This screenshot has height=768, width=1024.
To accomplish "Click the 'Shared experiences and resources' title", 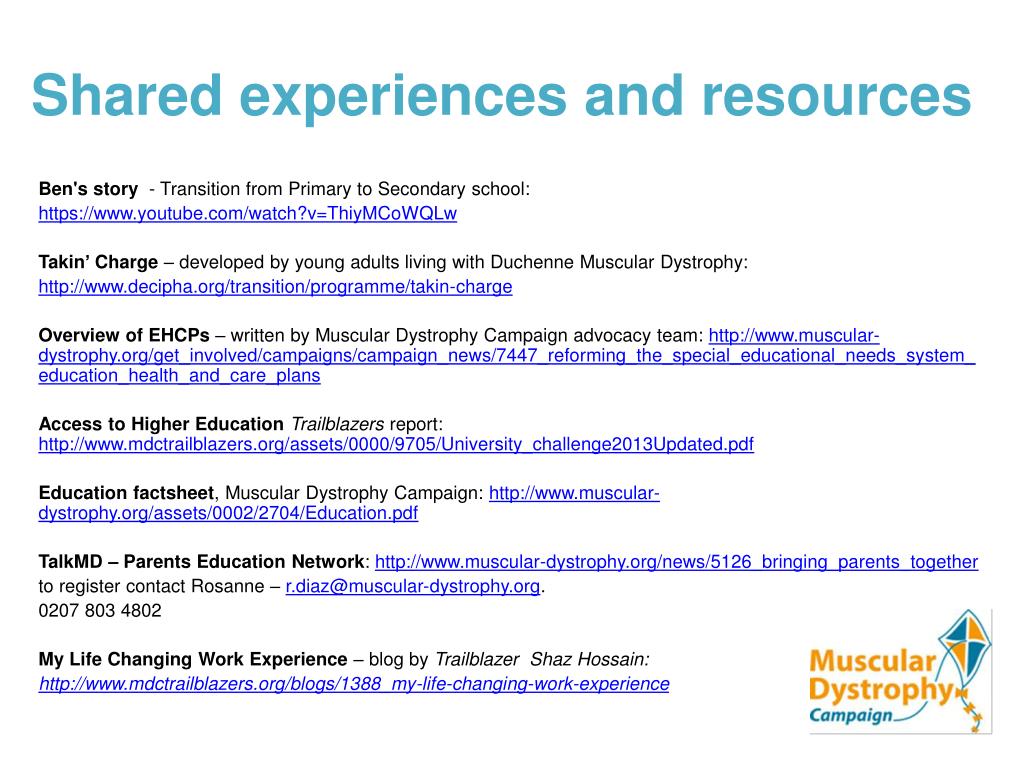I will pos(502,95).
